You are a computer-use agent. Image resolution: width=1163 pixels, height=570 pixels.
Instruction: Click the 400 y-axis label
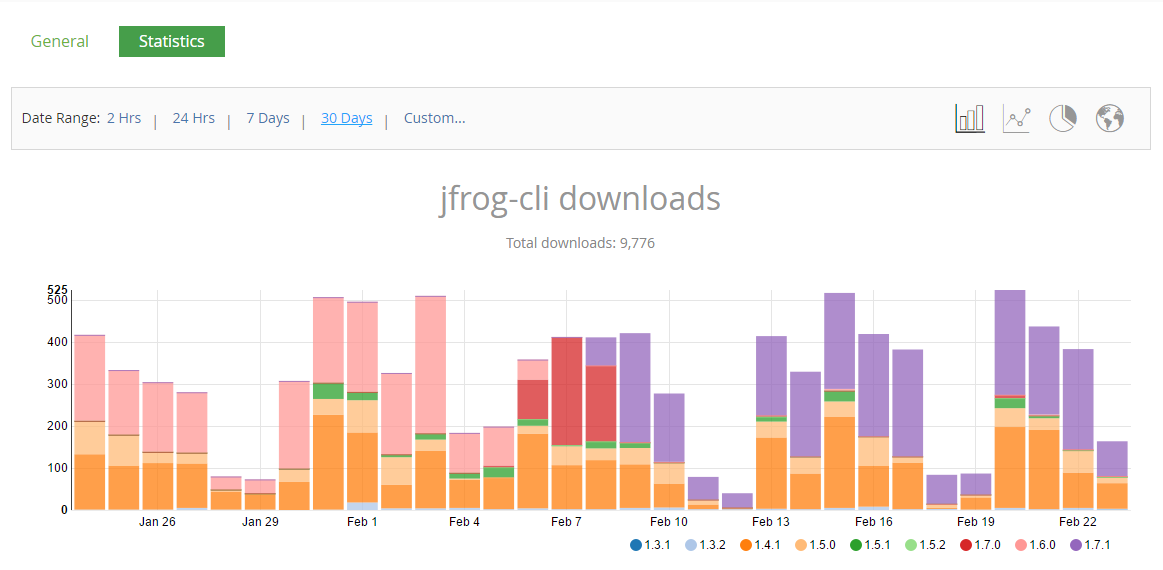(57, 342)
